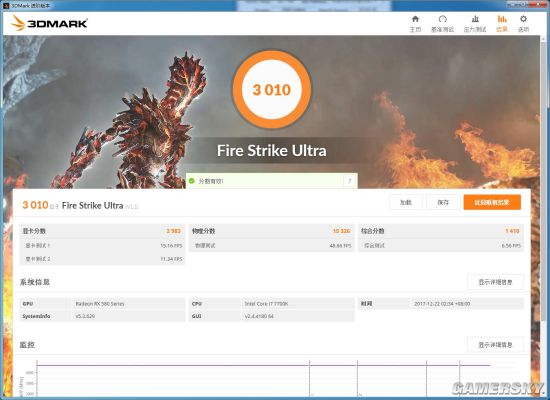Screen dimensions: 550x400
Task: Open the Options gear icon
Action: [523, 19]
